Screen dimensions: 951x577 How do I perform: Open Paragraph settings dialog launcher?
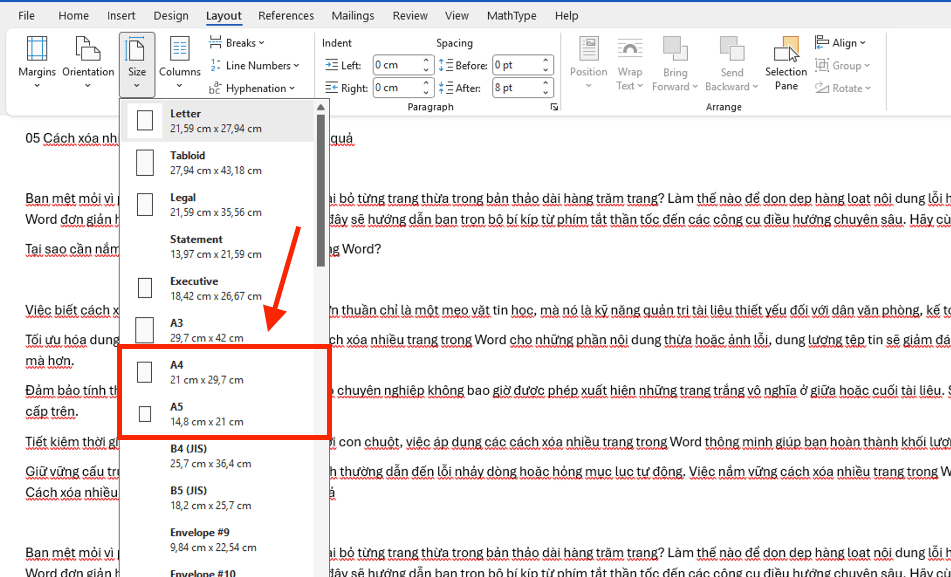click(554, 107)
